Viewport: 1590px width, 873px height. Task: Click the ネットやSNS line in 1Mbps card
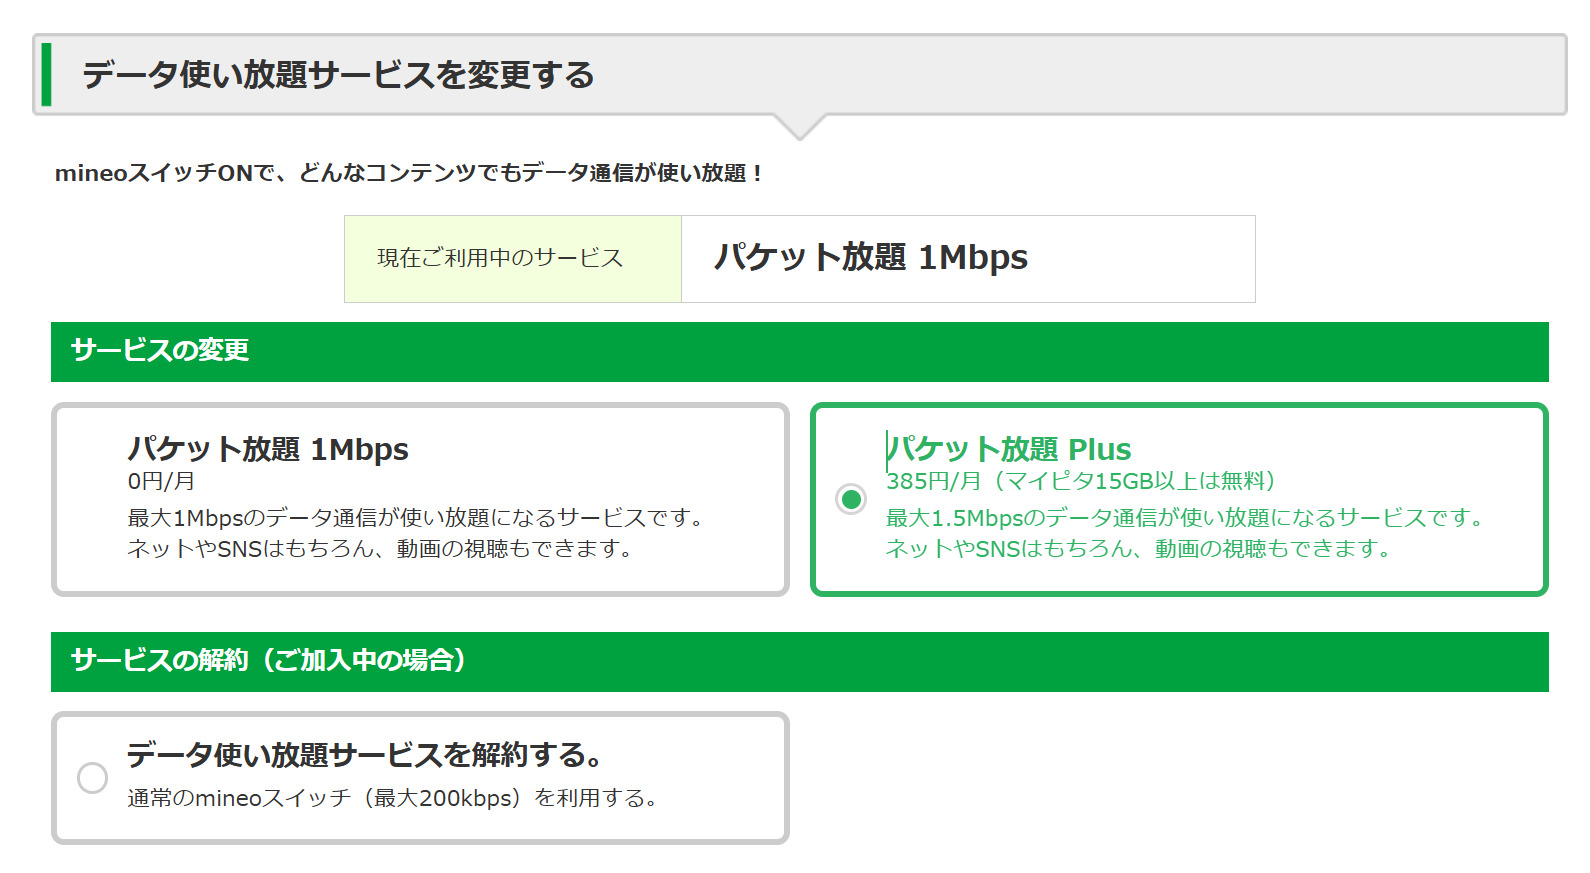379,549
